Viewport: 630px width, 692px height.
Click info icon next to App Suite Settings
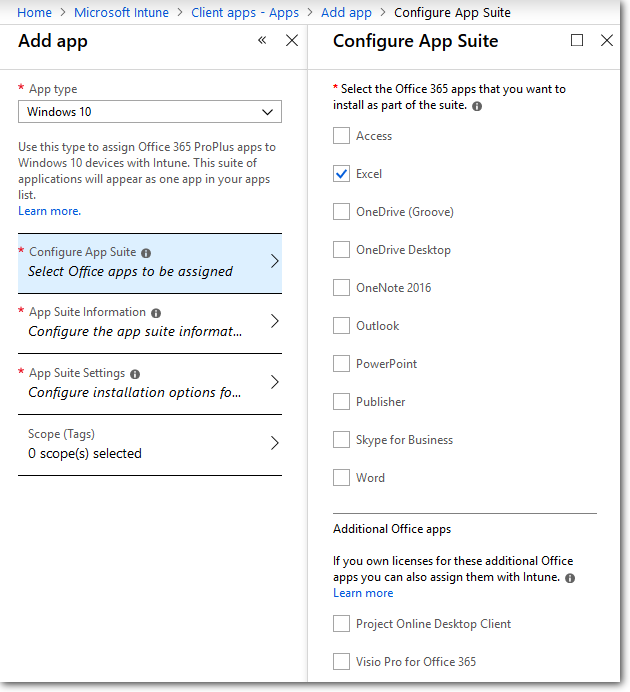point(135,374)
